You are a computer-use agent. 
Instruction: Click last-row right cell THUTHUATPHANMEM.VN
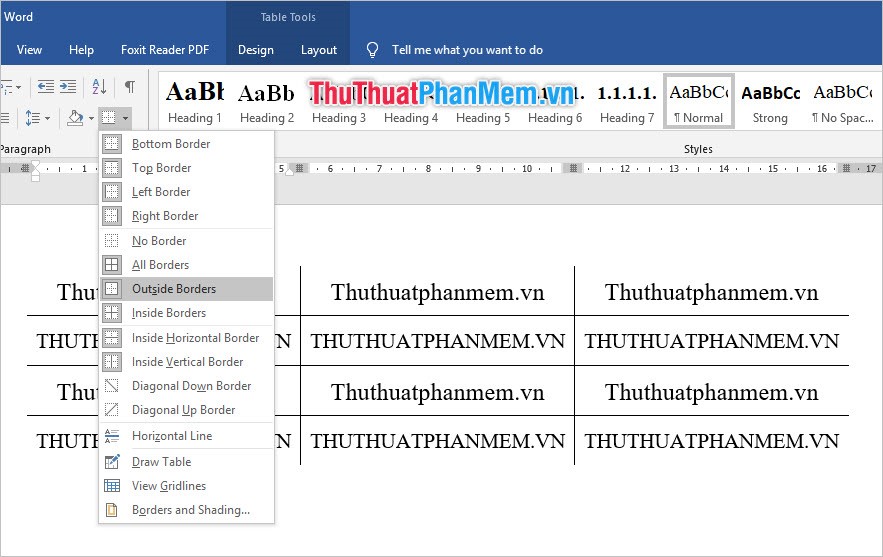712,441
